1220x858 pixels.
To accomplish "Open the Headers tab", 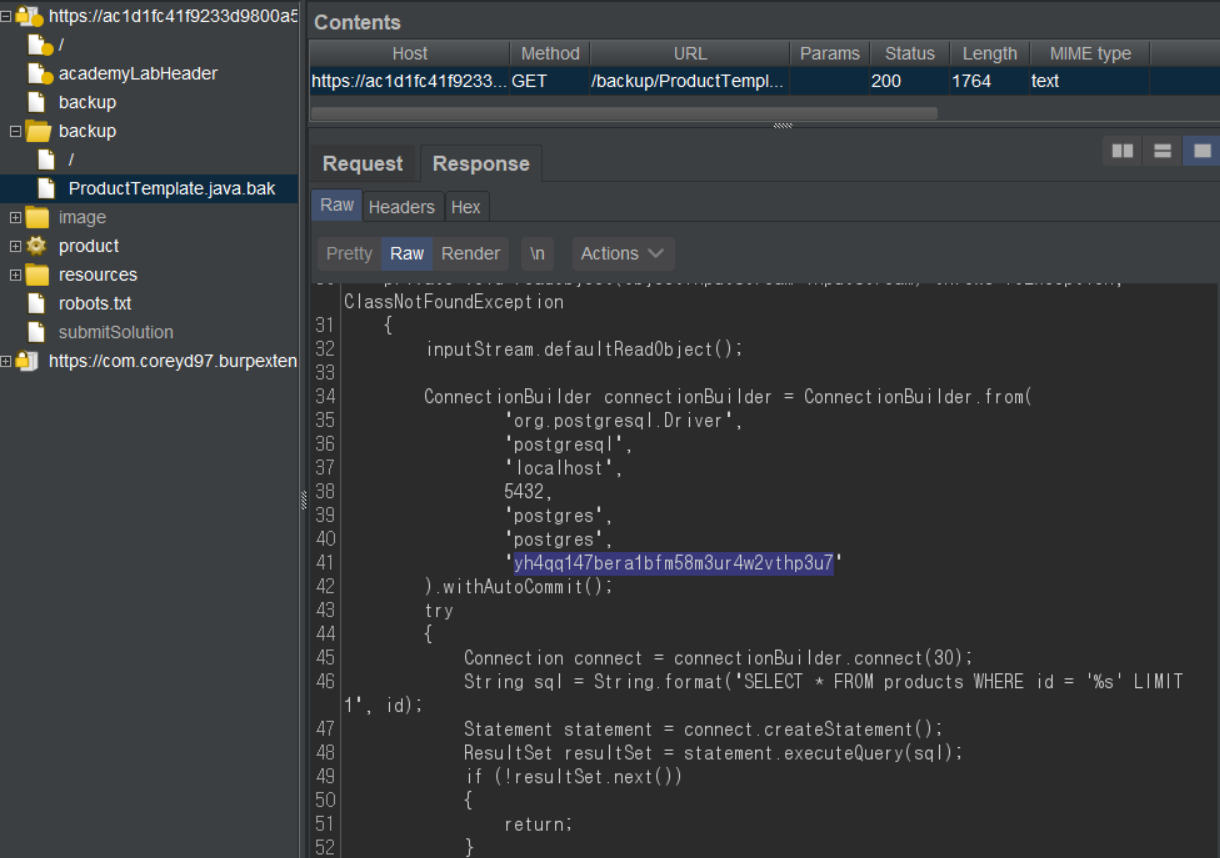I will pos(401,207).
